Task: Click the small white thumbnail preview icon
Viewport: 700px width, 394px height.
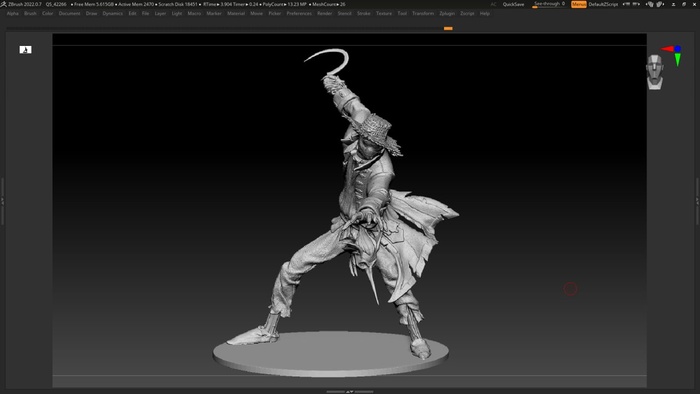Action: tap(25, 50)
